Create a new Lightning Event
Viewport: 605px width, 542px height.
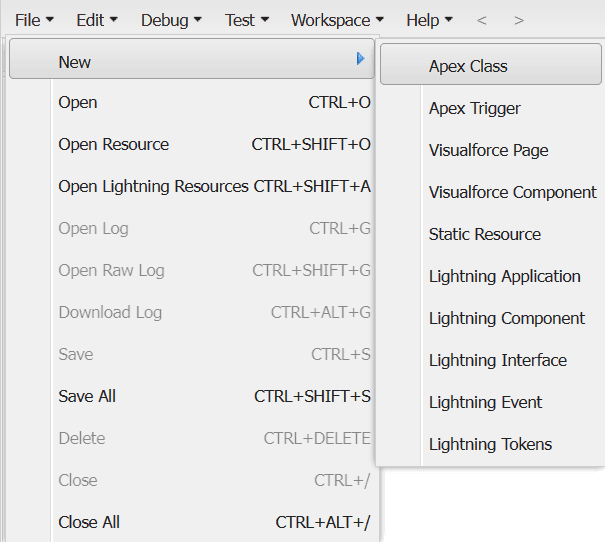[491, 403]
